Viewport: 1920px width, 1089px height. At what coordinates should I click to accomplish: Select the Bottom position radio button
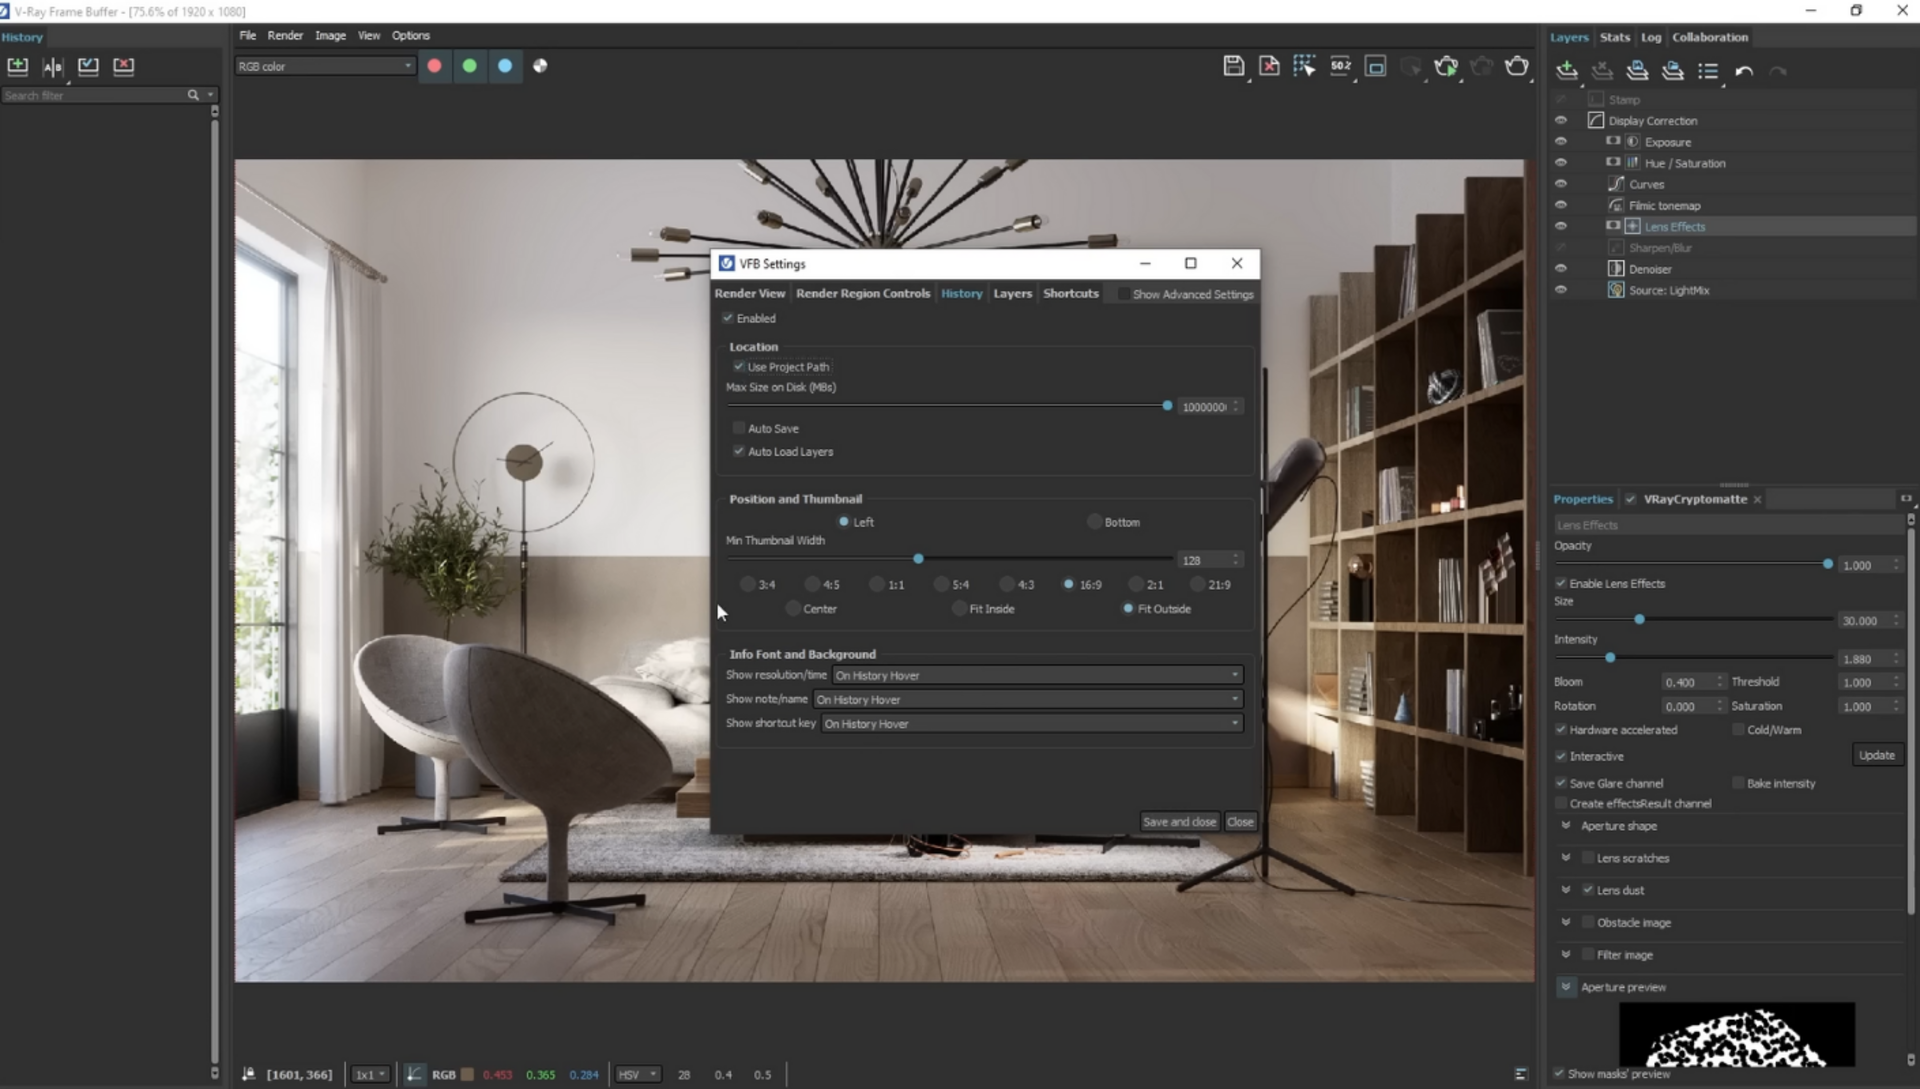(x=1094, y=522)
